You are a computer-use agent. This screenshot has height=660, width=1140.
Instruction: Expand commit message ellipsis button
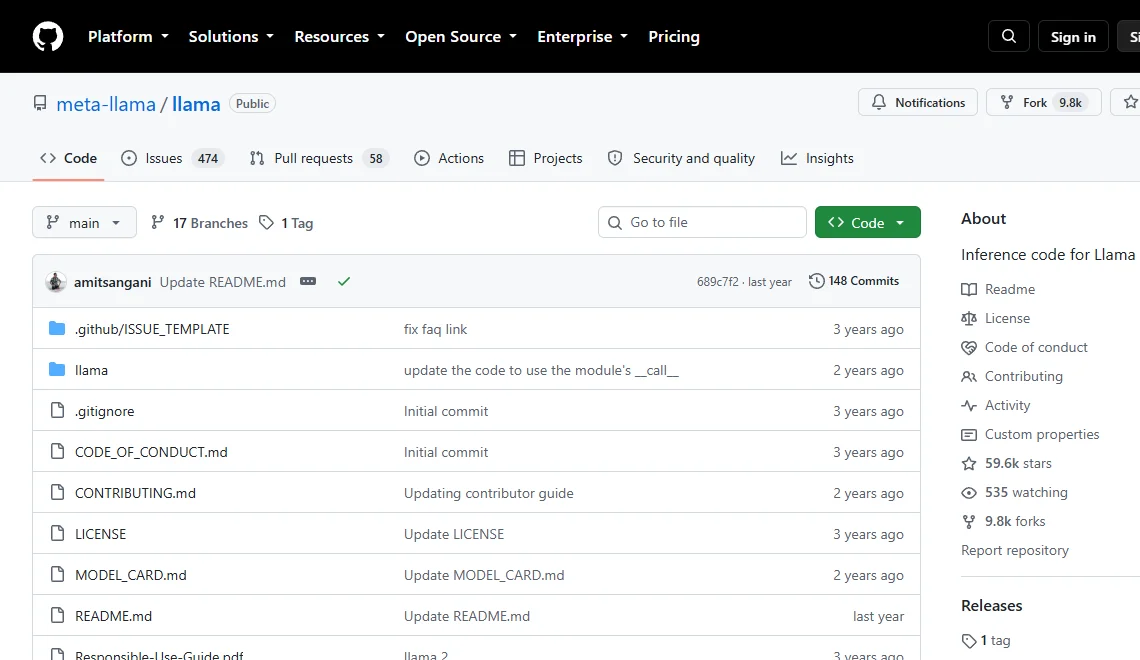coord(308,281)
